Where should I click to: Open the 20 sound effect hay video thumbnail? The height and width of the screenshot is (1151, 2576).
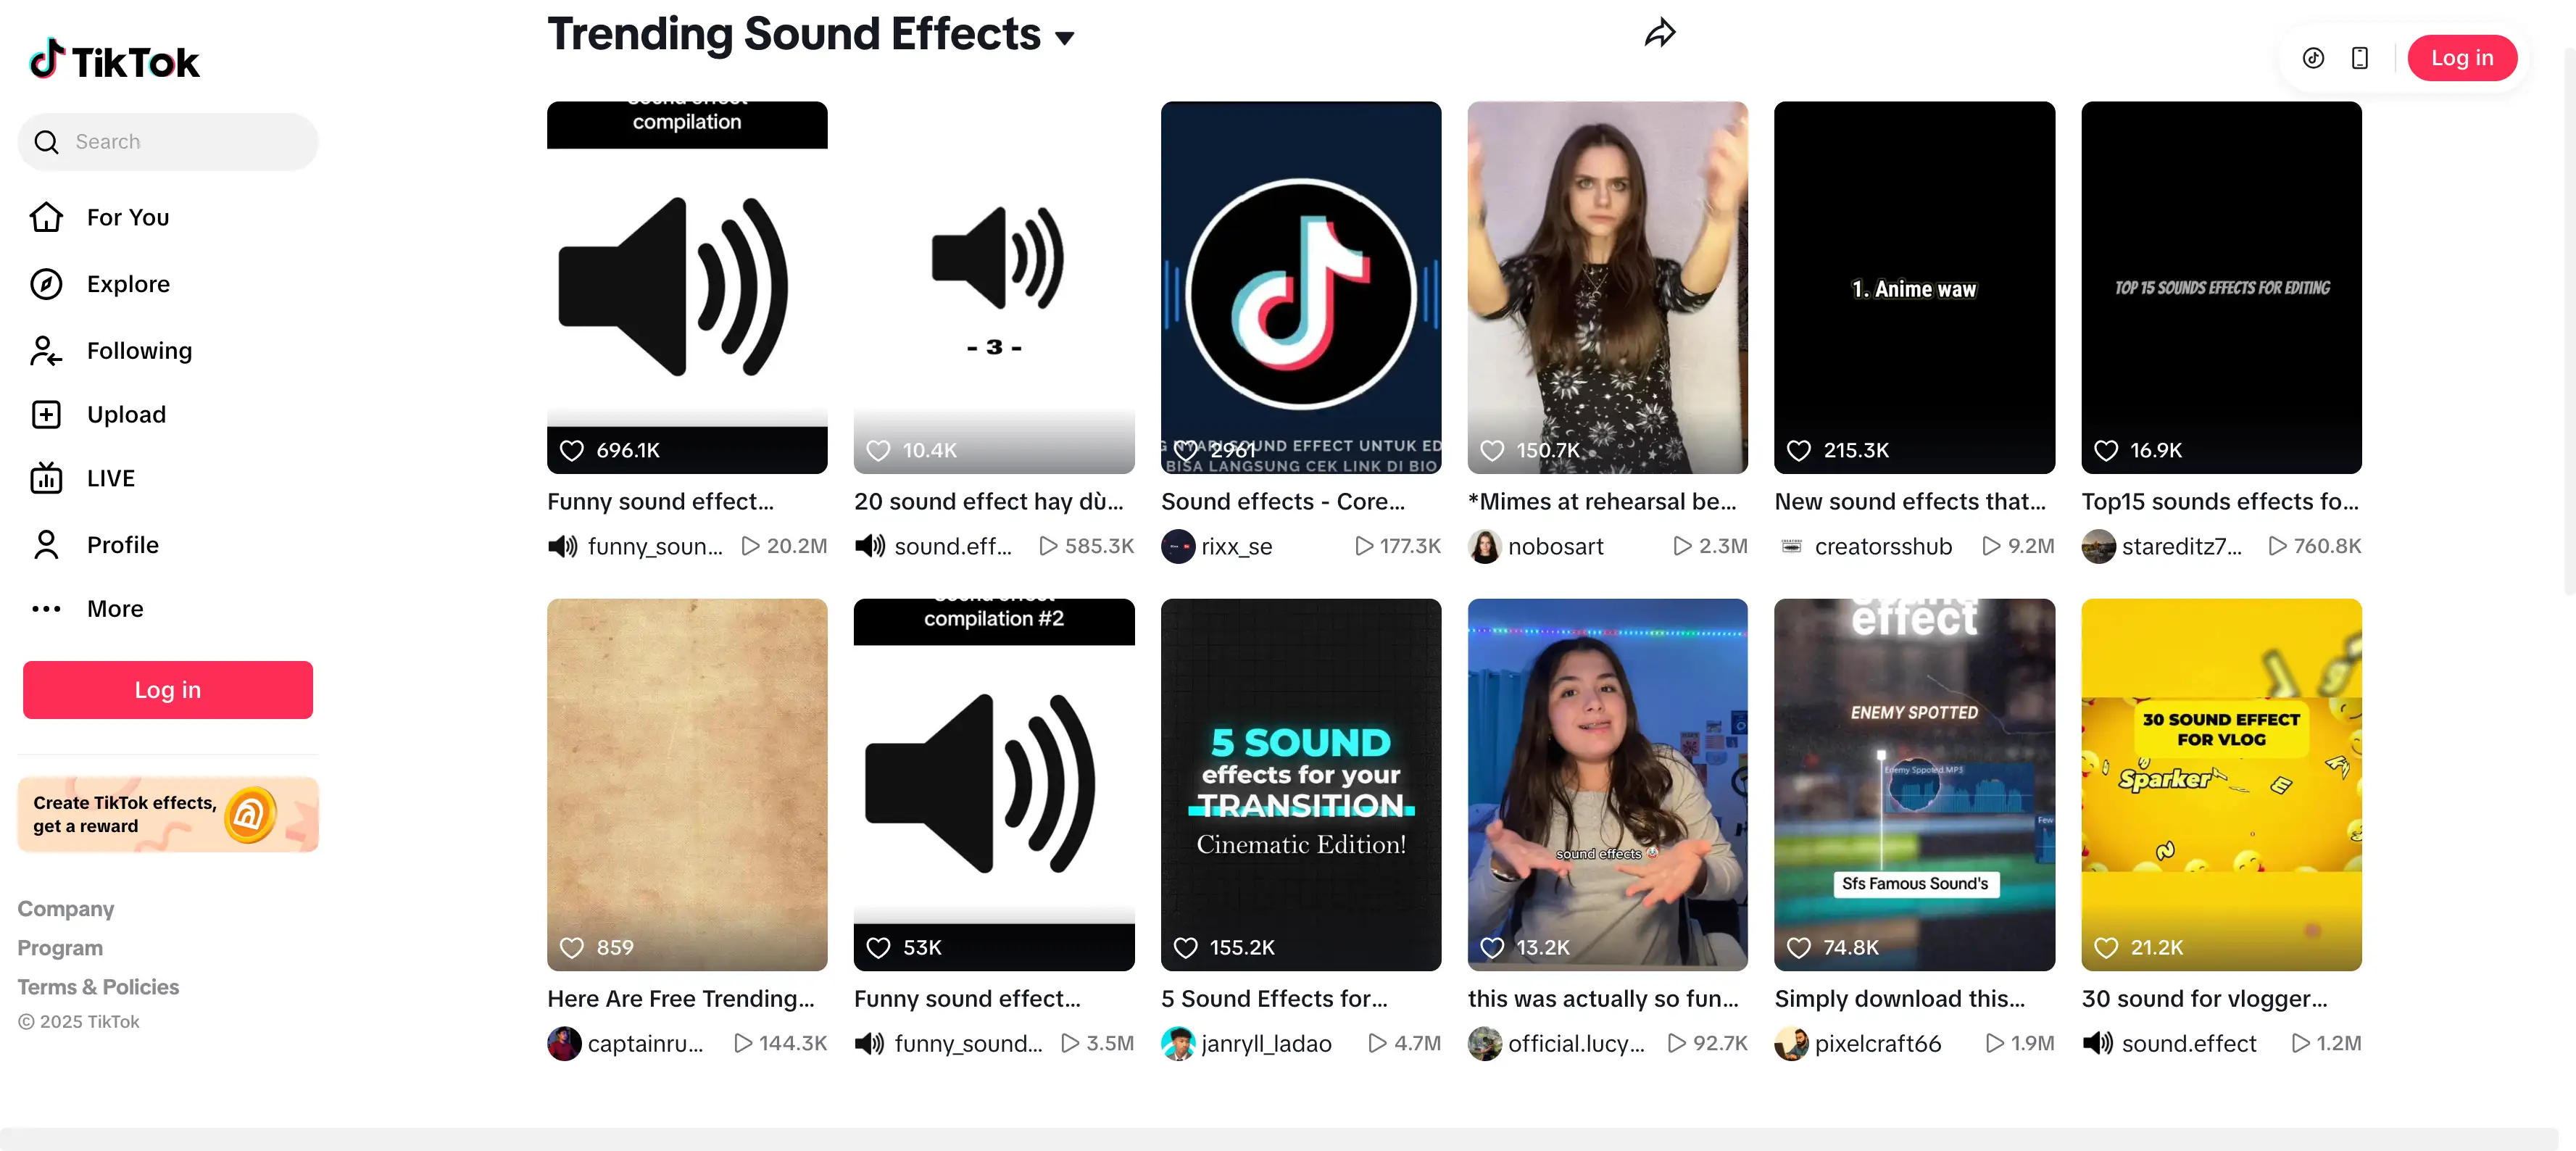(994, 287)
